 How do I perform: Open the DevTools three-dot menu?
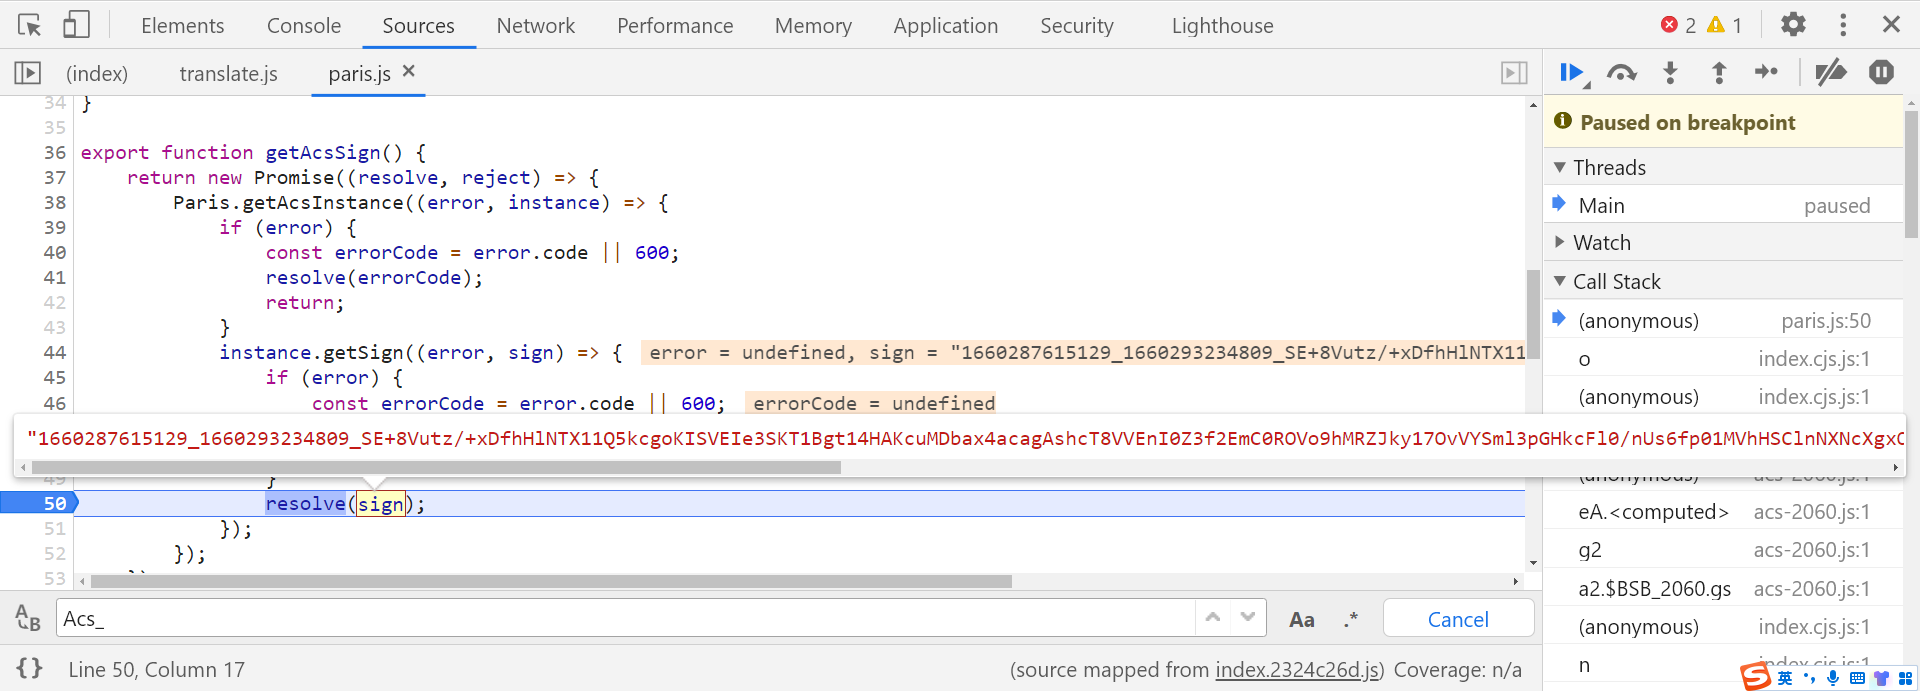1843,24
